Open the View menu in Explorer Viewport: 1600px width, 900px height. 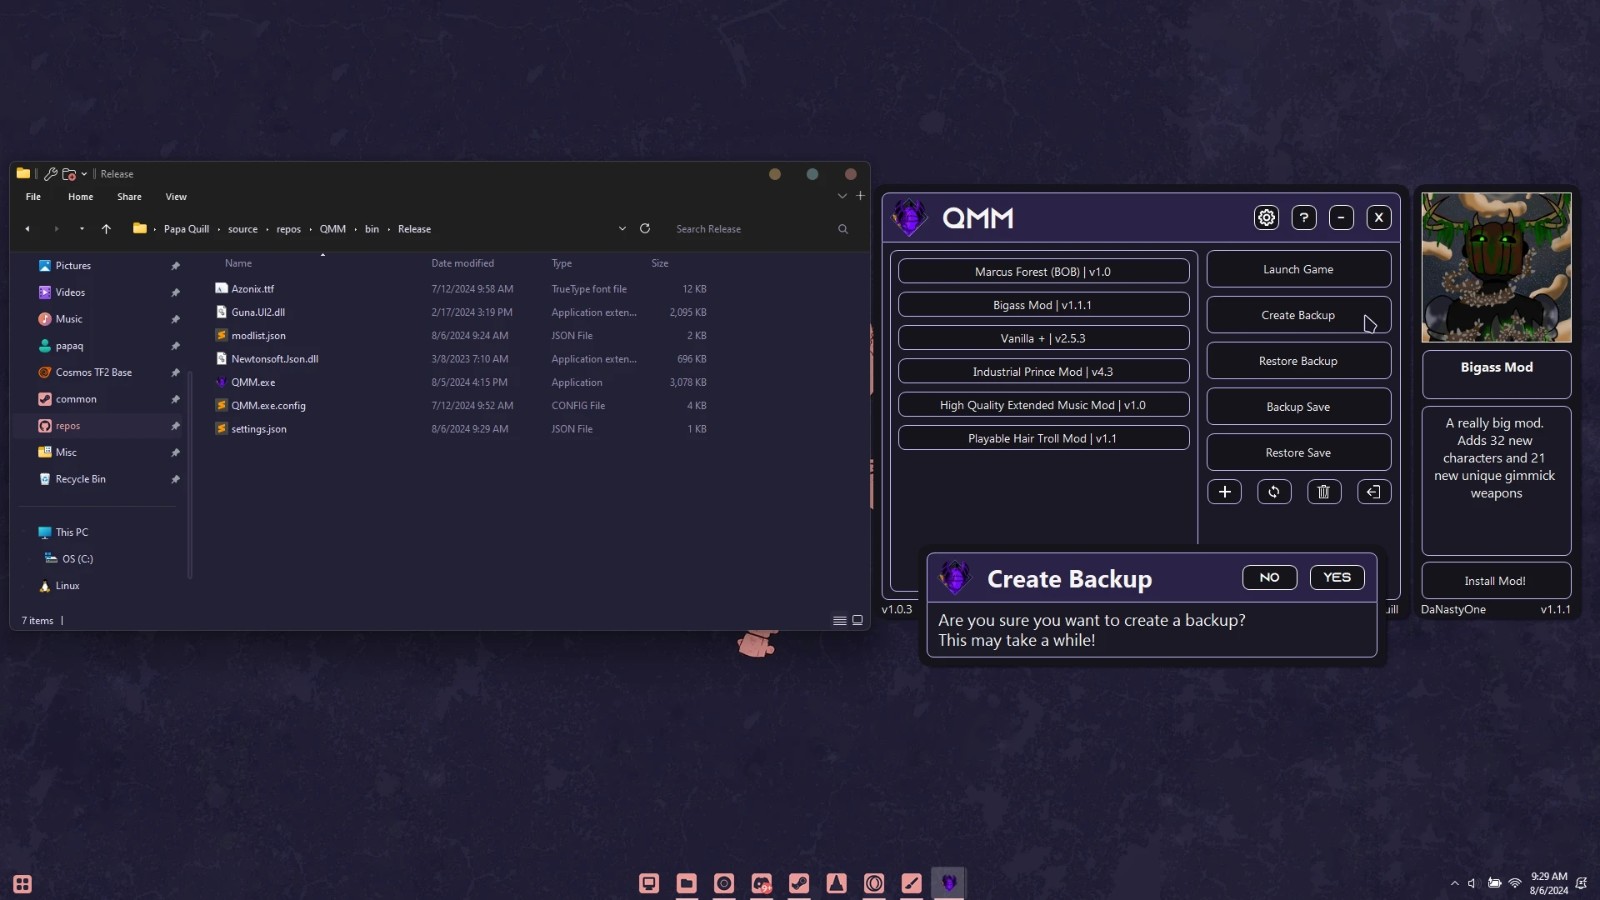pos(176,197)
